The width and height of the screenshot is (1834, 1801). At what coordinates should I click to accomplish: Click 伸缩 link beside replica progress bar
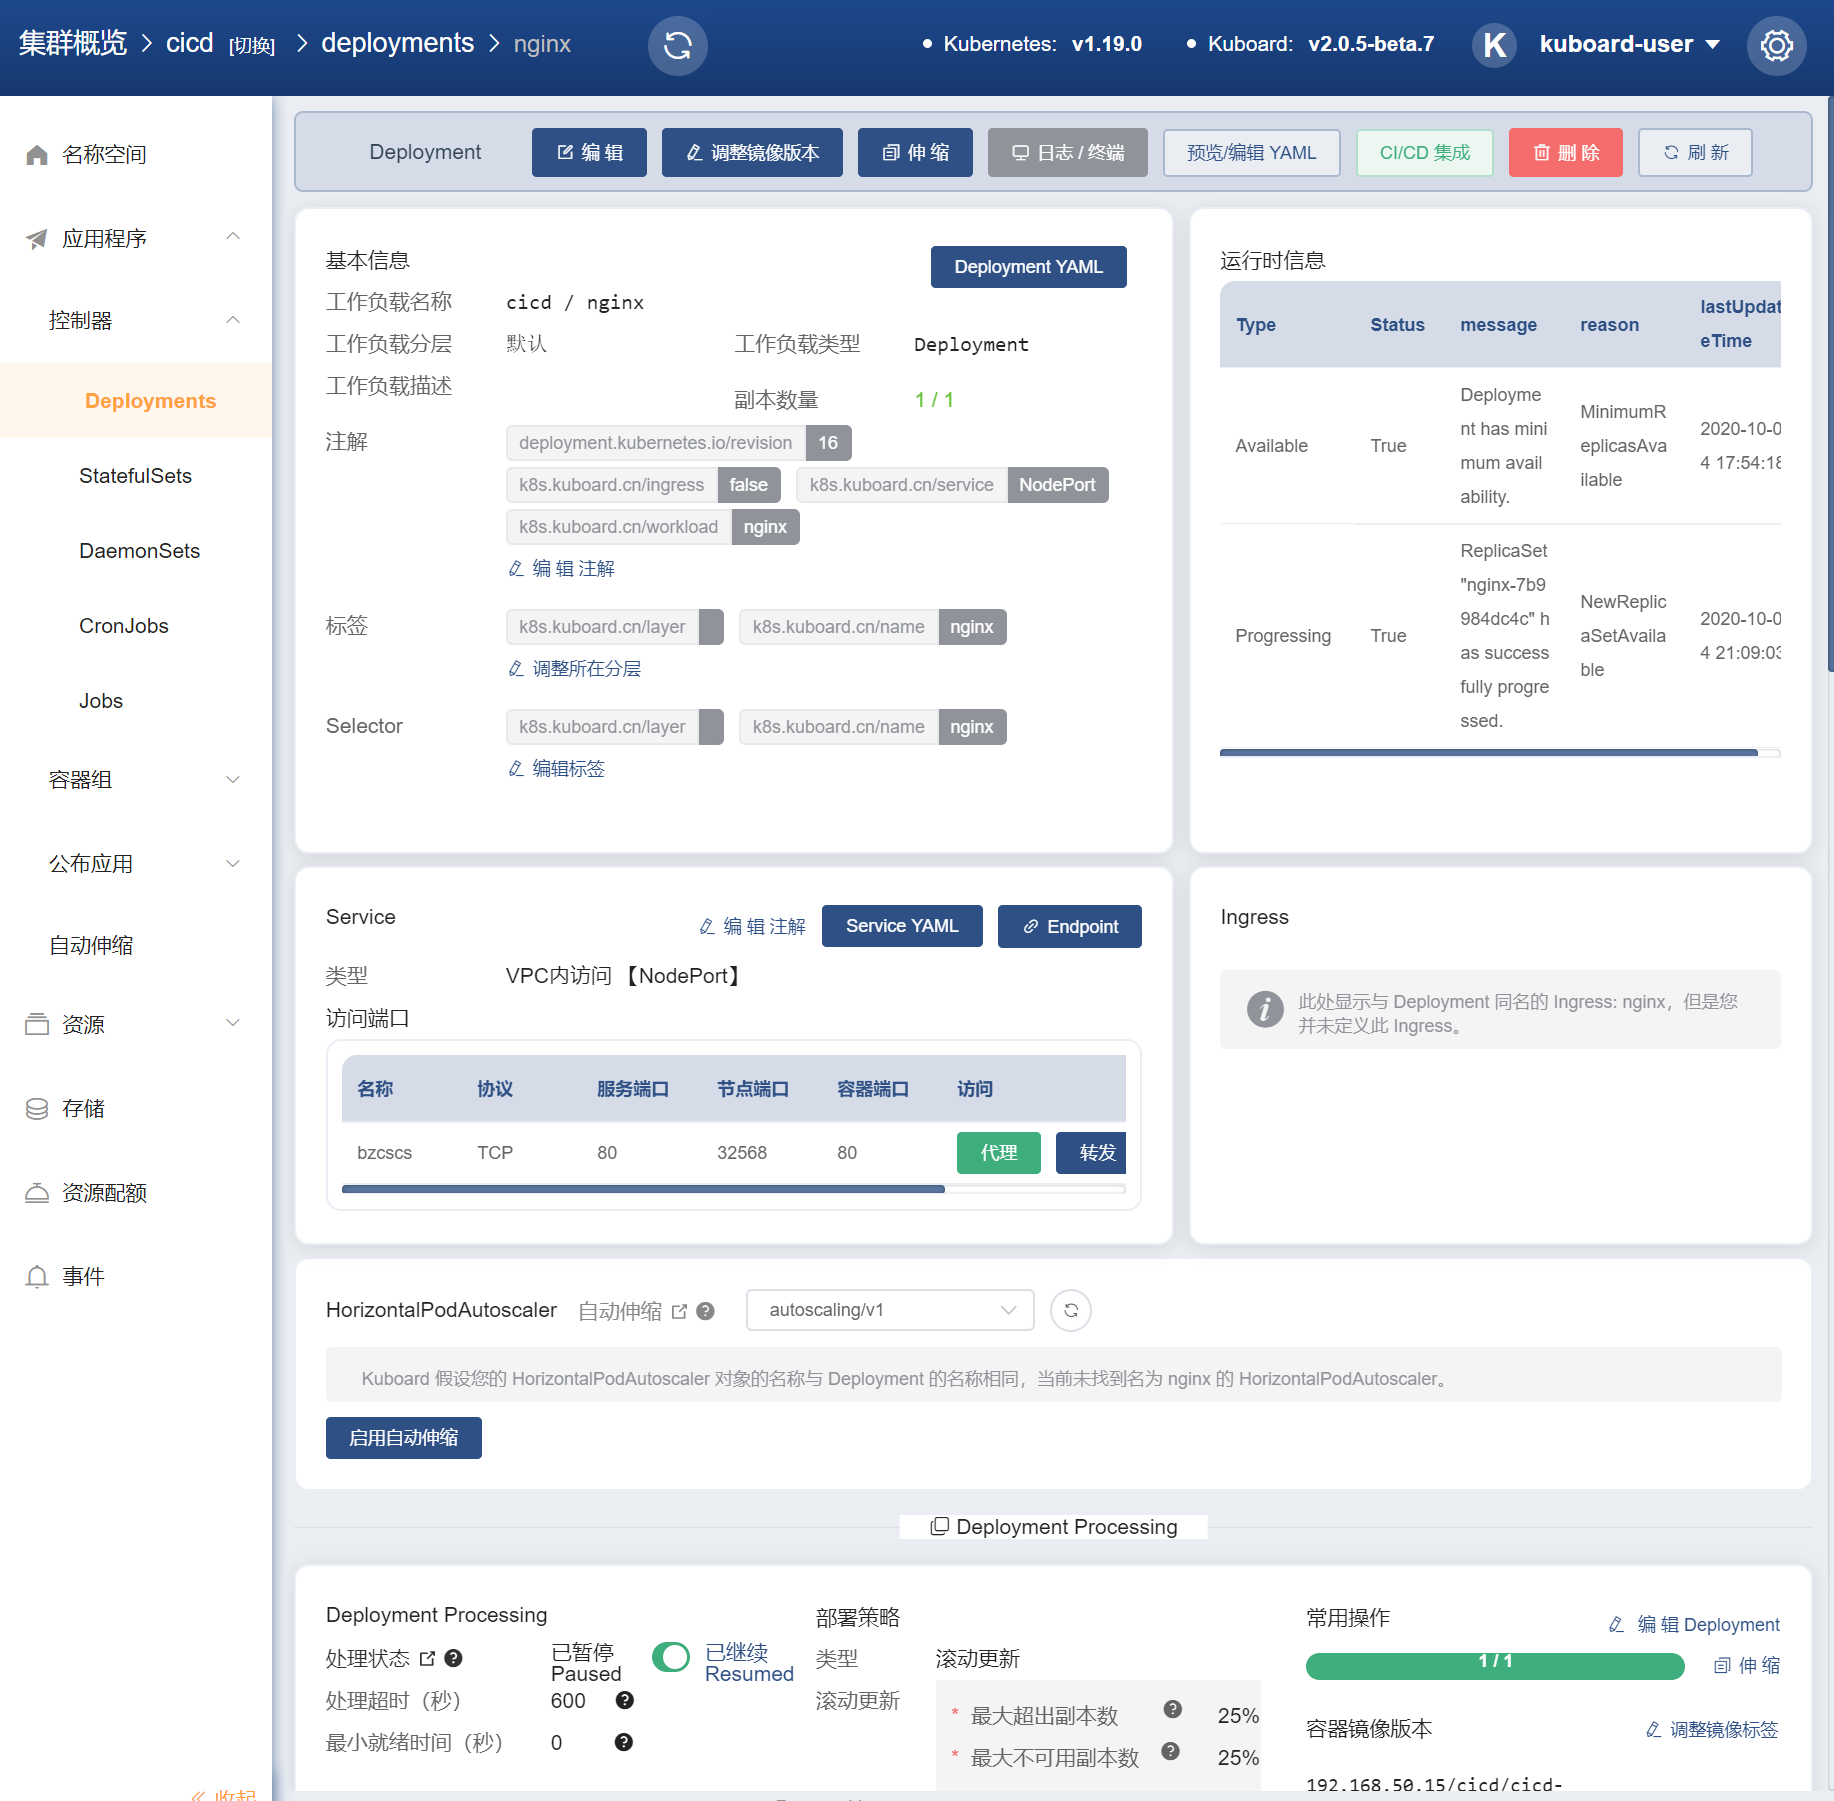(1747, 1666)
